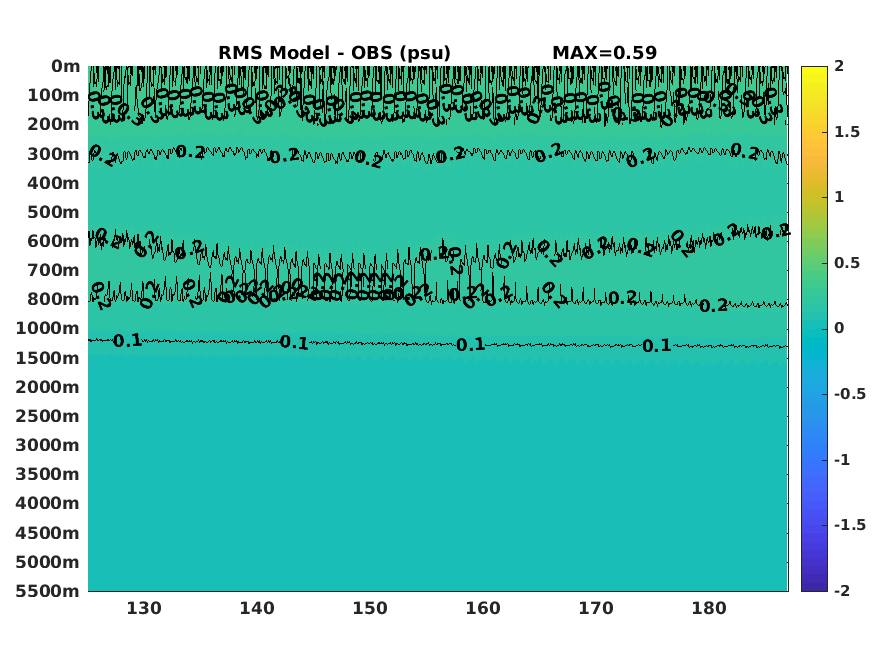Select the '160' longitude tick label
The height and width of the screenshot is (656, 875).
pyautogui.click(x=483, y=608)
